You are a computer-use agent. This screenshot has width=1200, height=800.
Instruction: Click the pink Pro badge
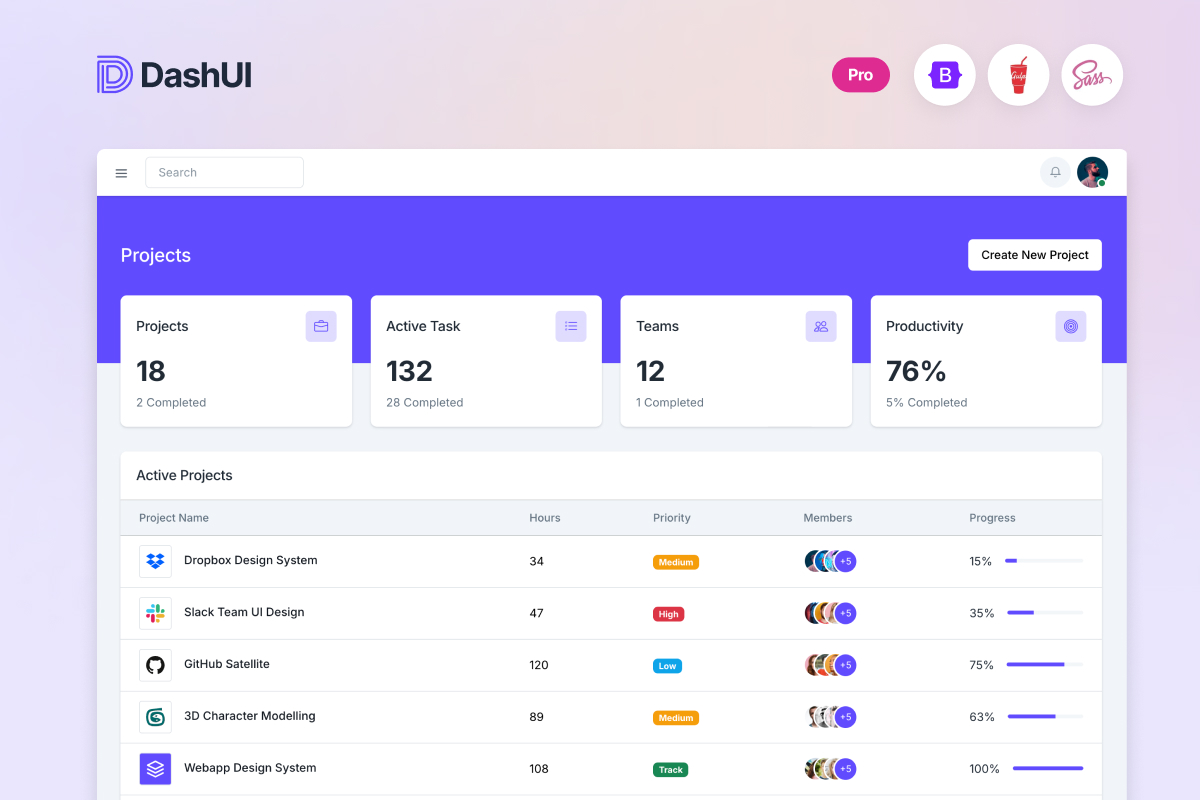pyautogui.click(x=861, y=75)
